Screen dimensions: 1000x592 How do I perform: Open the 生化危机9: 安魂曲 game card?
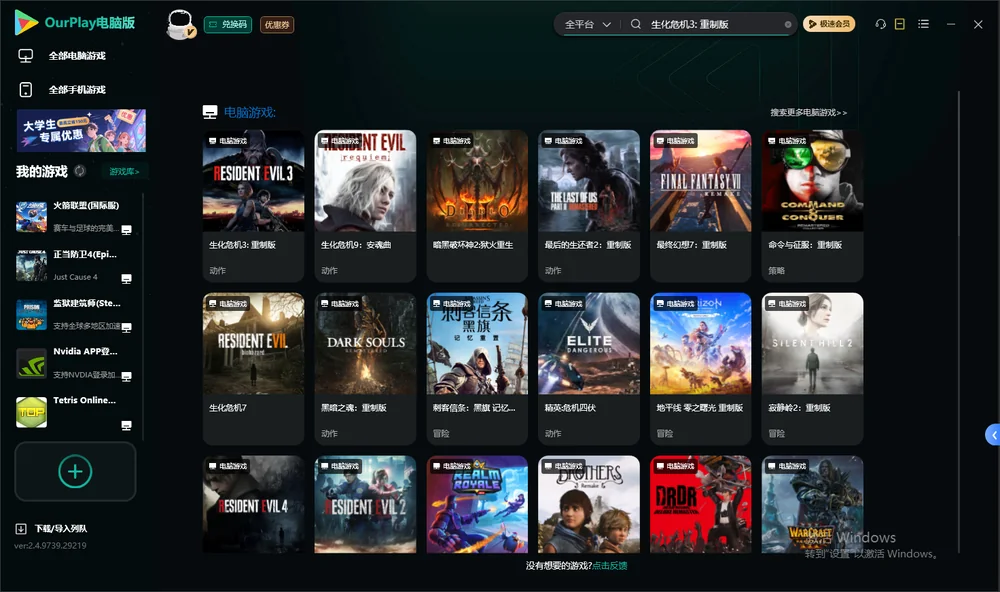point(365,205)
